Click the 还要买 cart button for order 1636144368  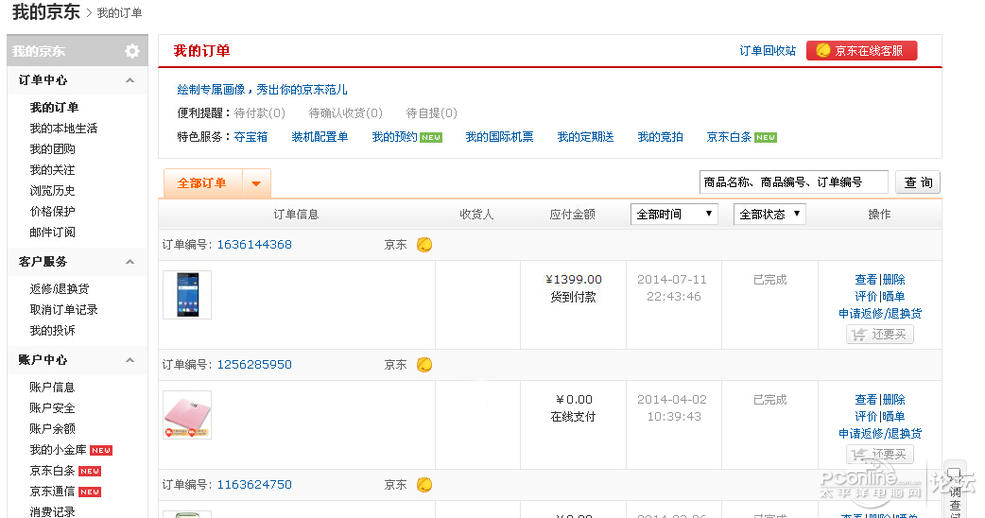click(879, 335)
